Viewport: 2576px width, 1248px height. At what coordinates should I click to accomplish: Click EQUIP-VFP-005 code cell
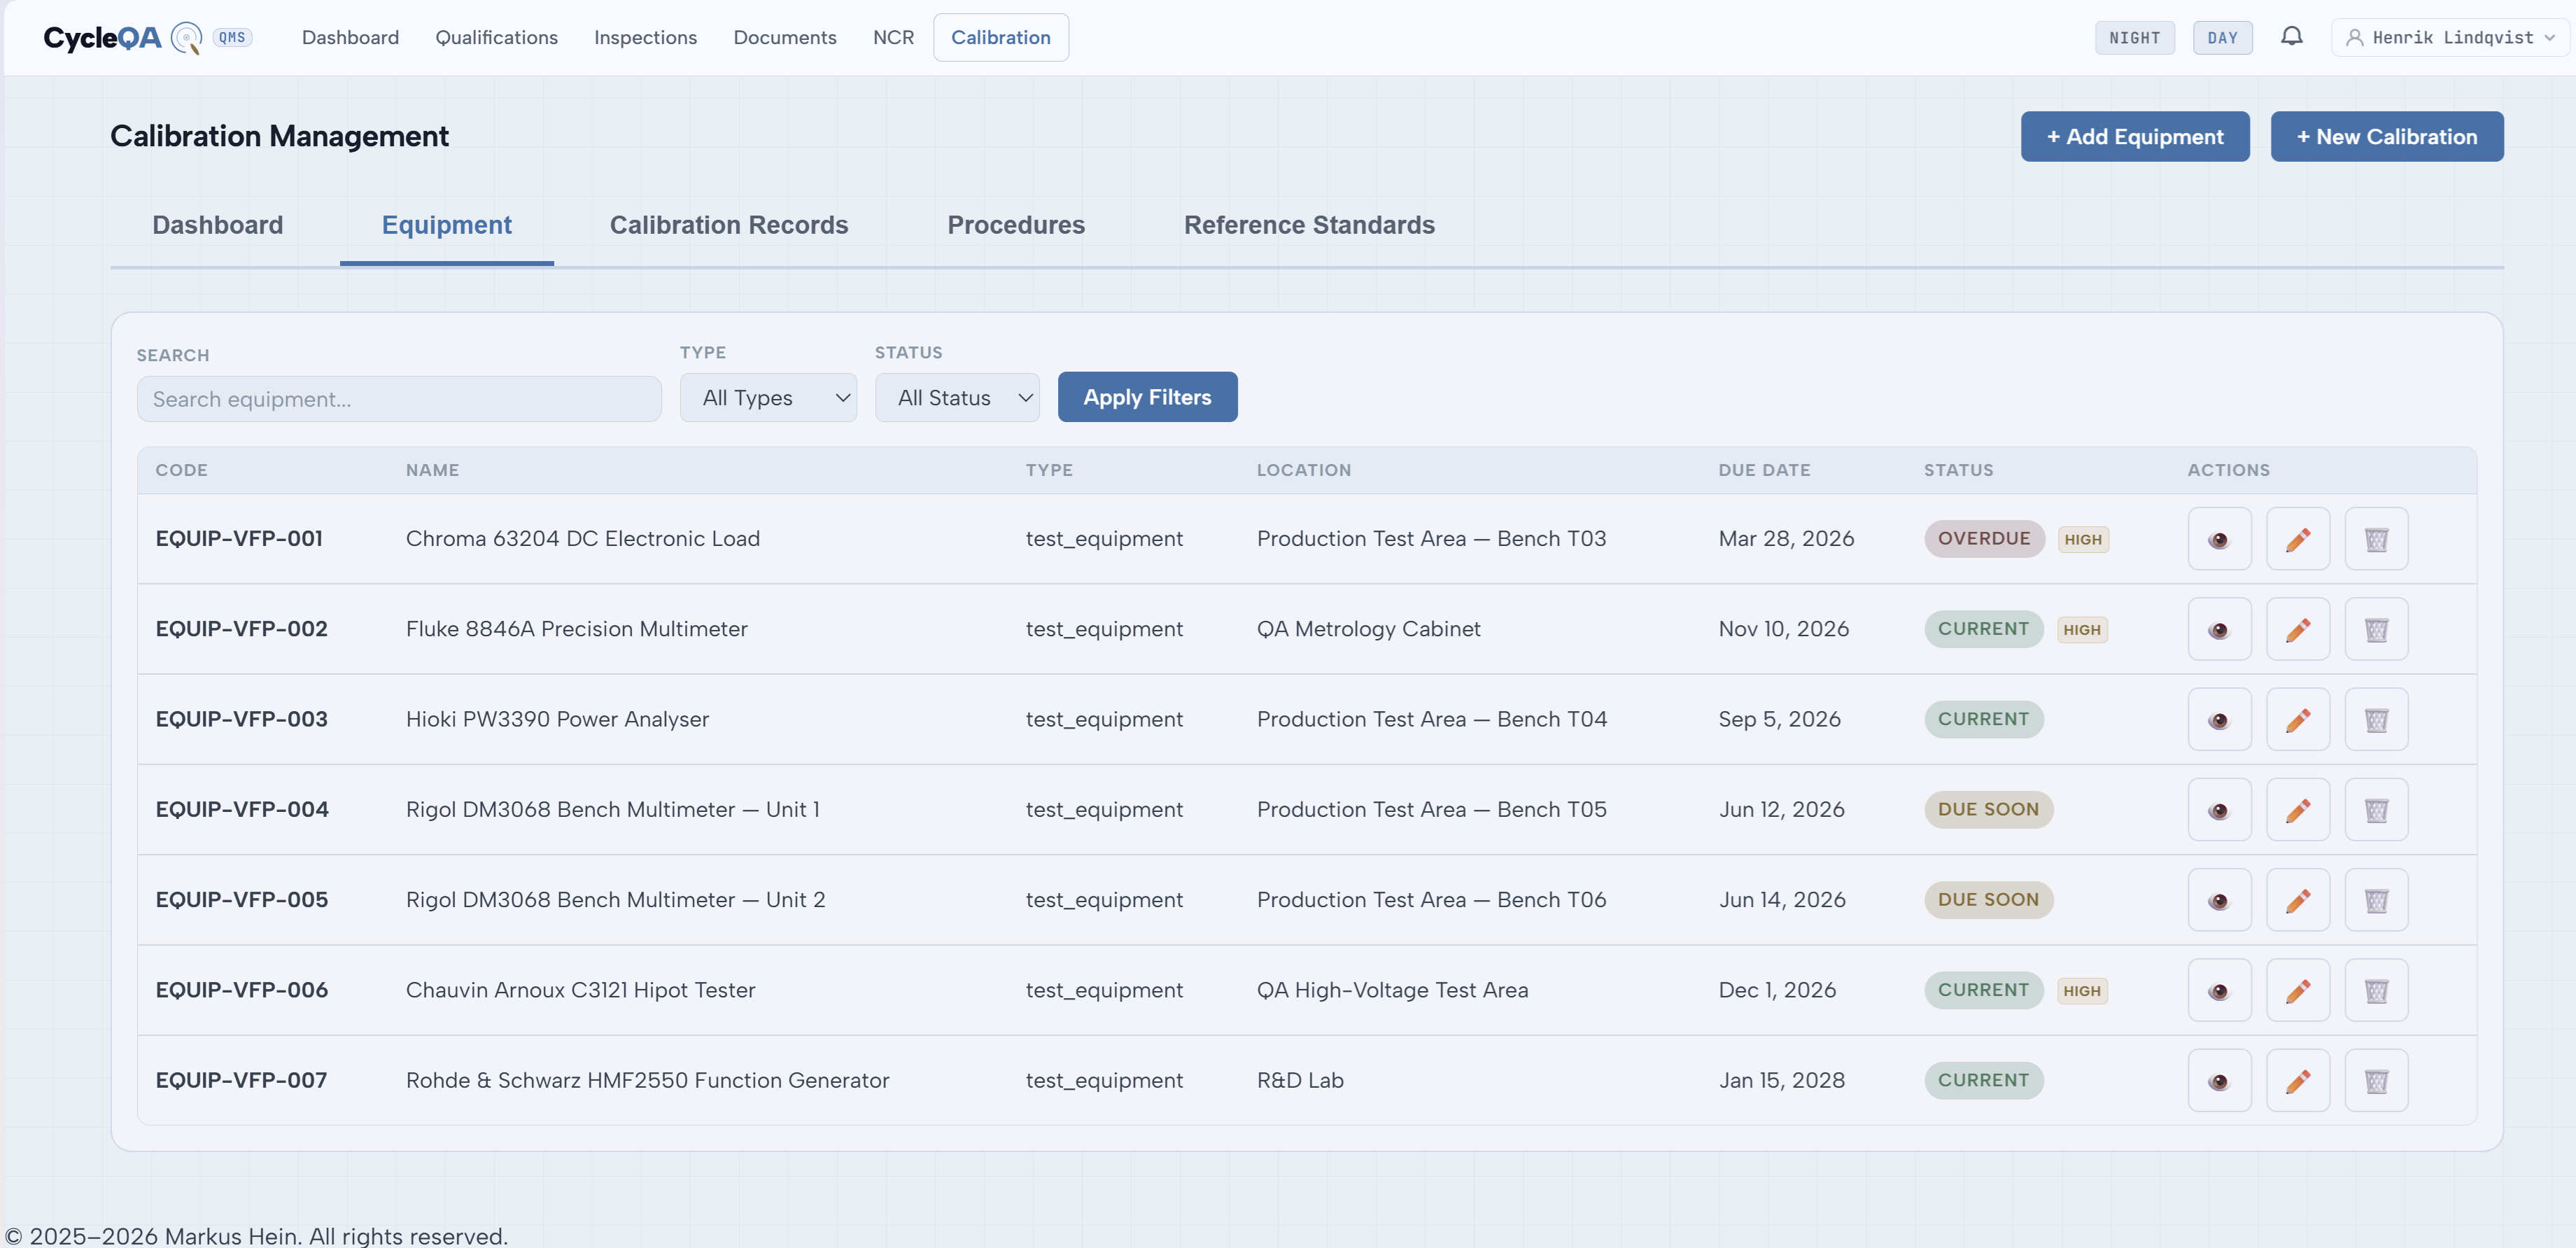point(242,900)
